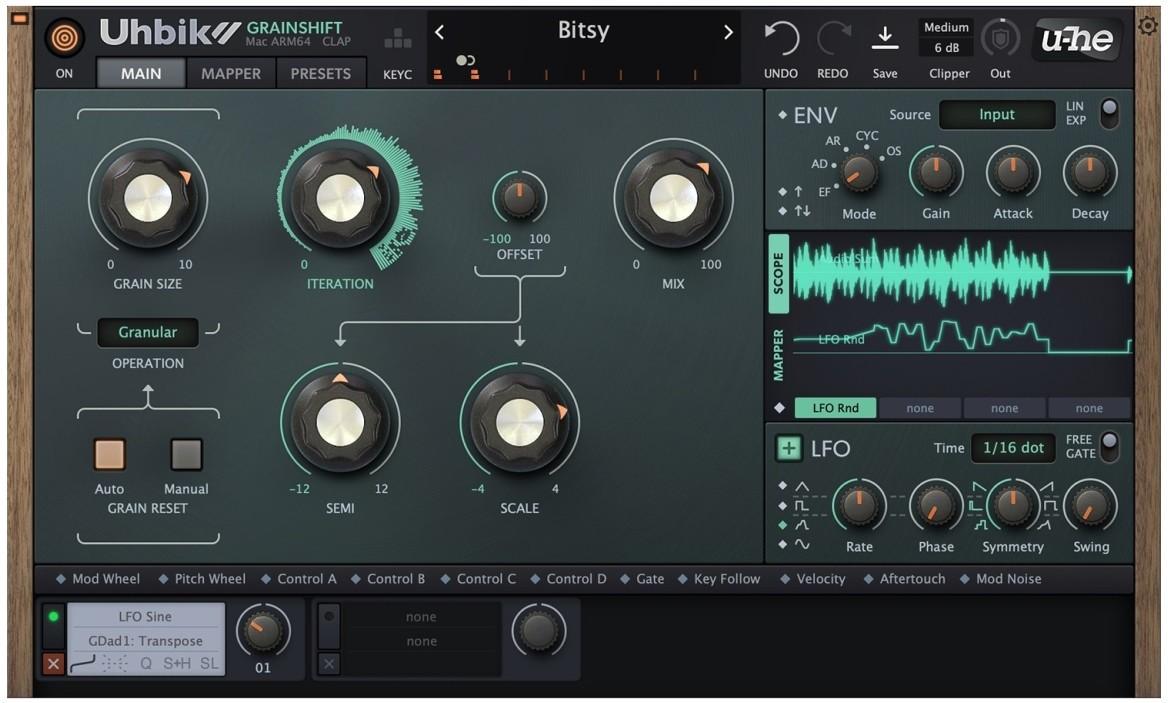The height and width of the screenshot is (703, 1168).
Task: Click the LFO Symmetry knob
Action: tap(1012, 506)
